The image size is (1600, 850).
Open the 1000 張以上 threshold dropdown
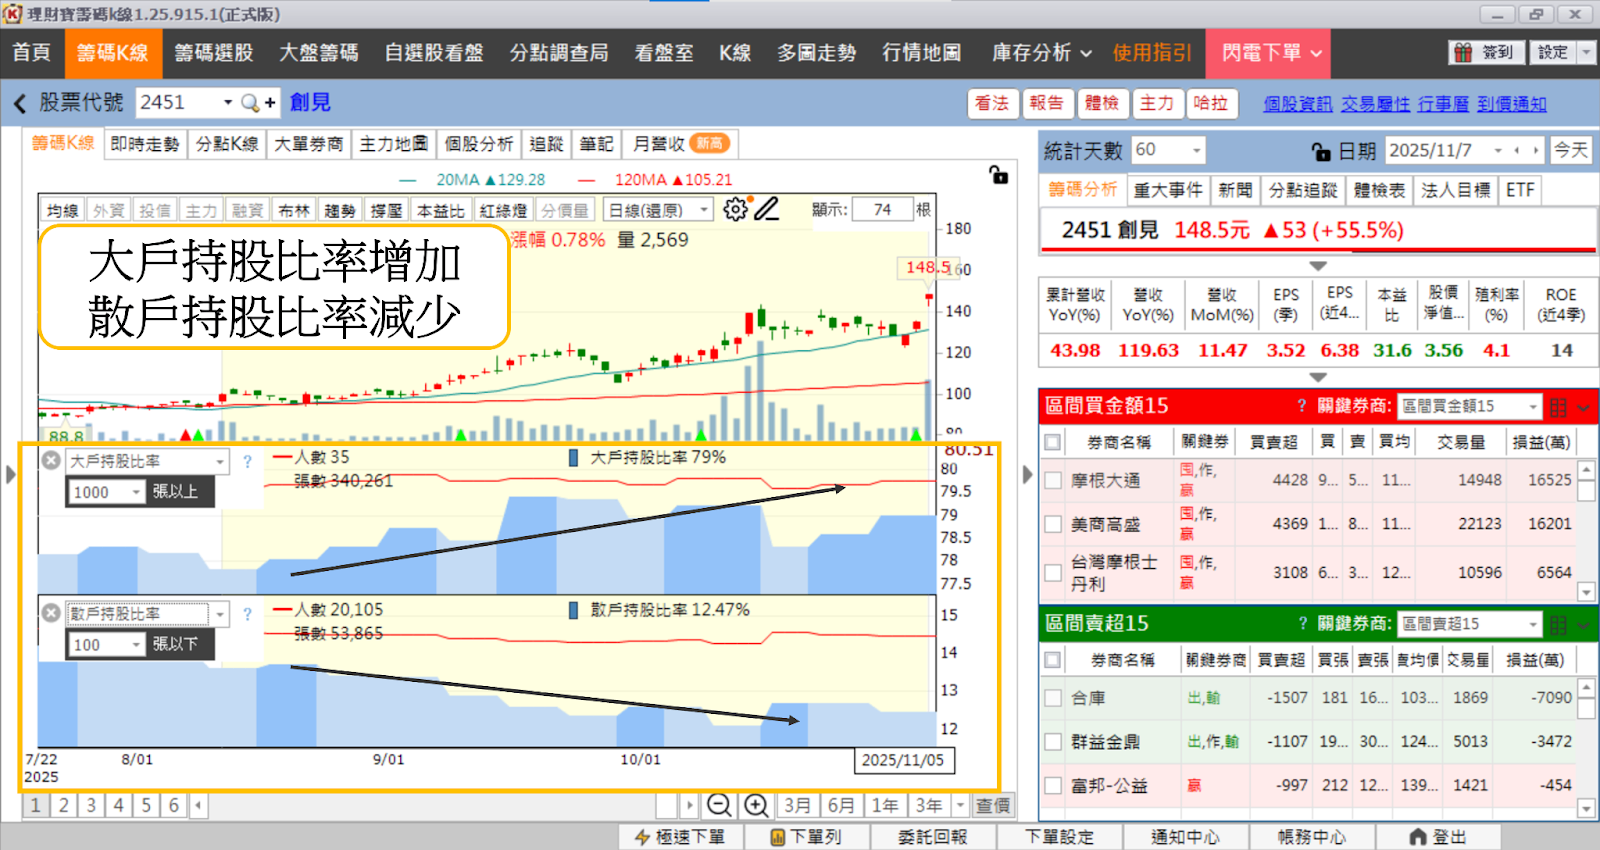coord(136,492)
